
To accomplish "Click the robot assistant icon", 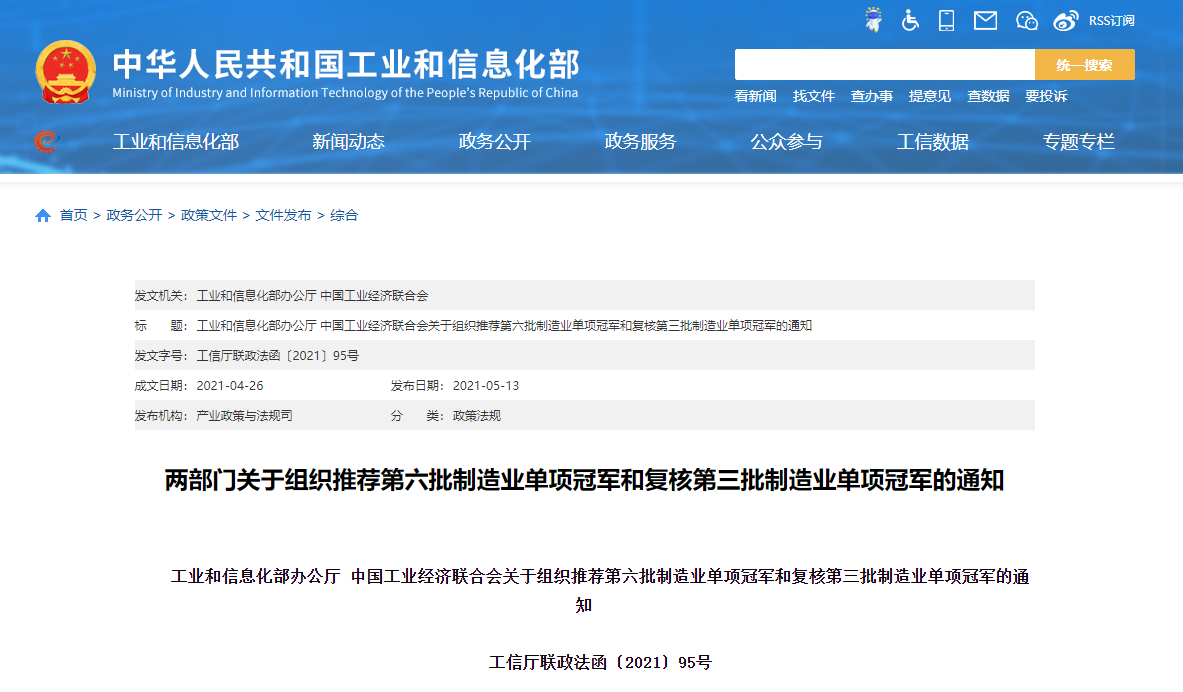I will pyautogui.click(x=874, y=20).
